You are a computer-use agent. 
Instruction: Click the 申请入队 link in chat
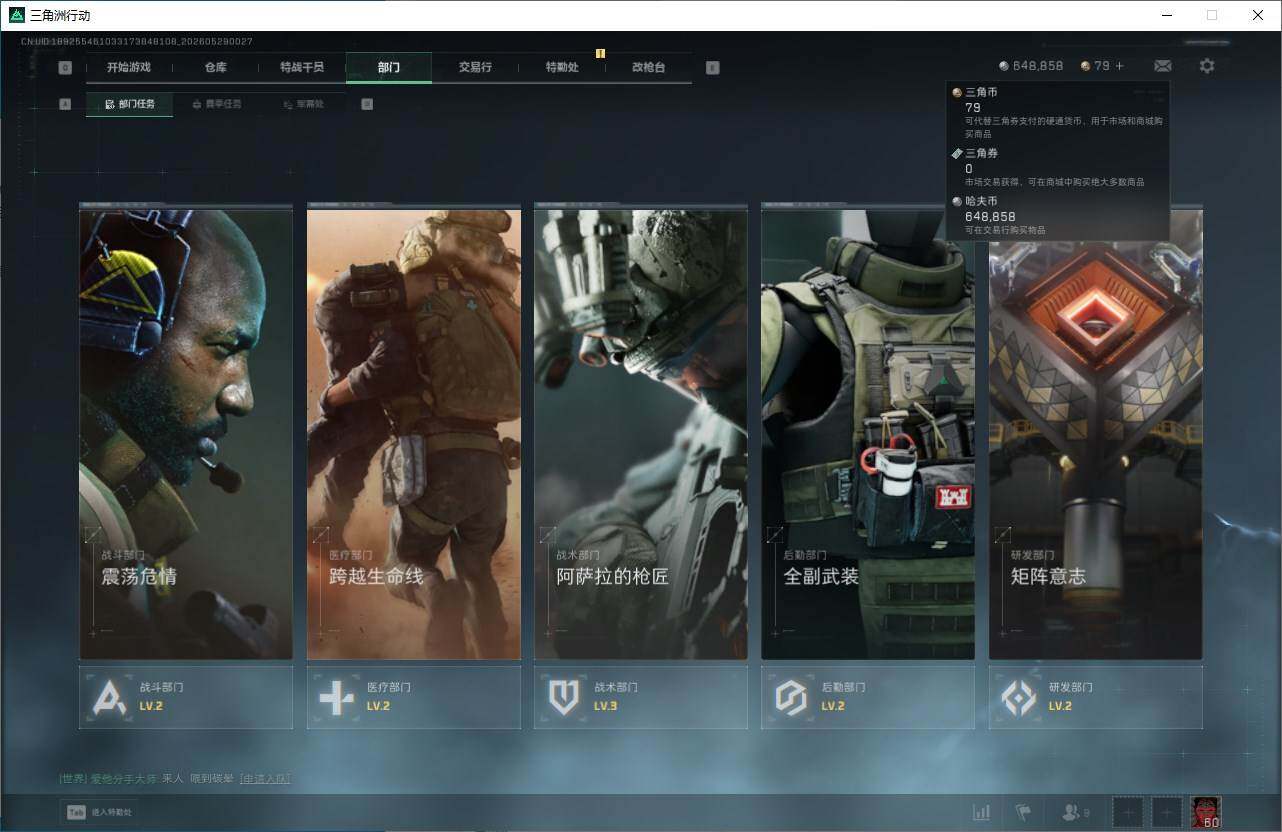click(265, 779)
